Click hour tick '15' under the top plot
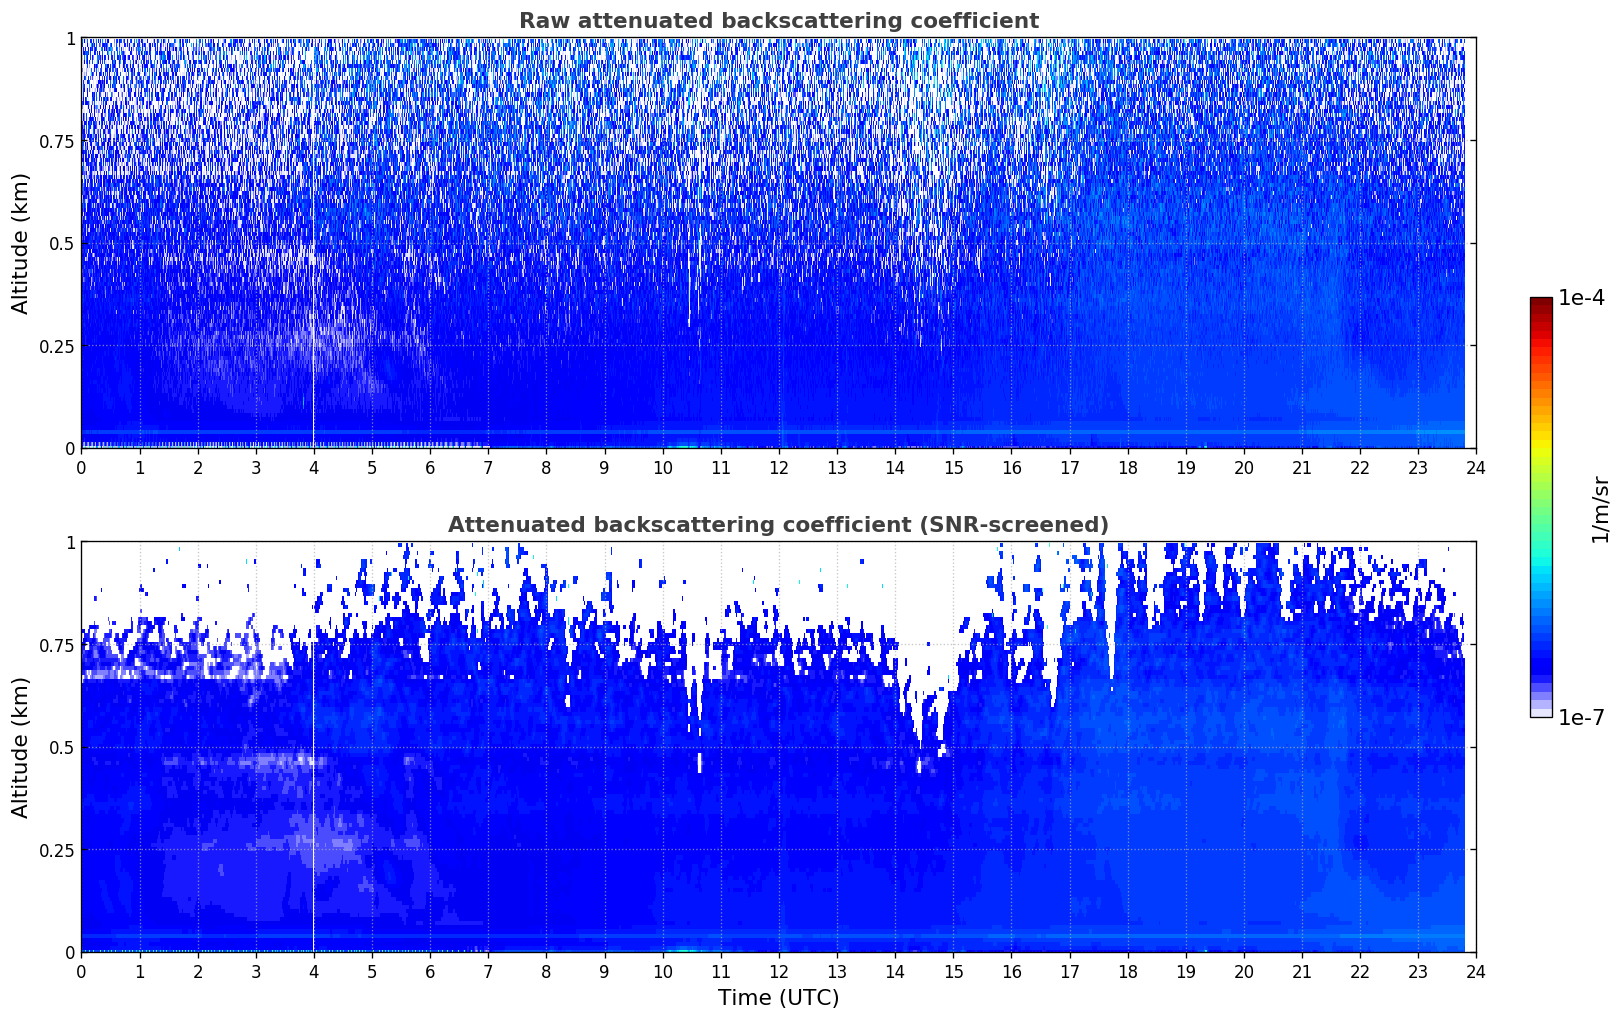Viewport: 1621px width, 1020px height. click(953, 467)
